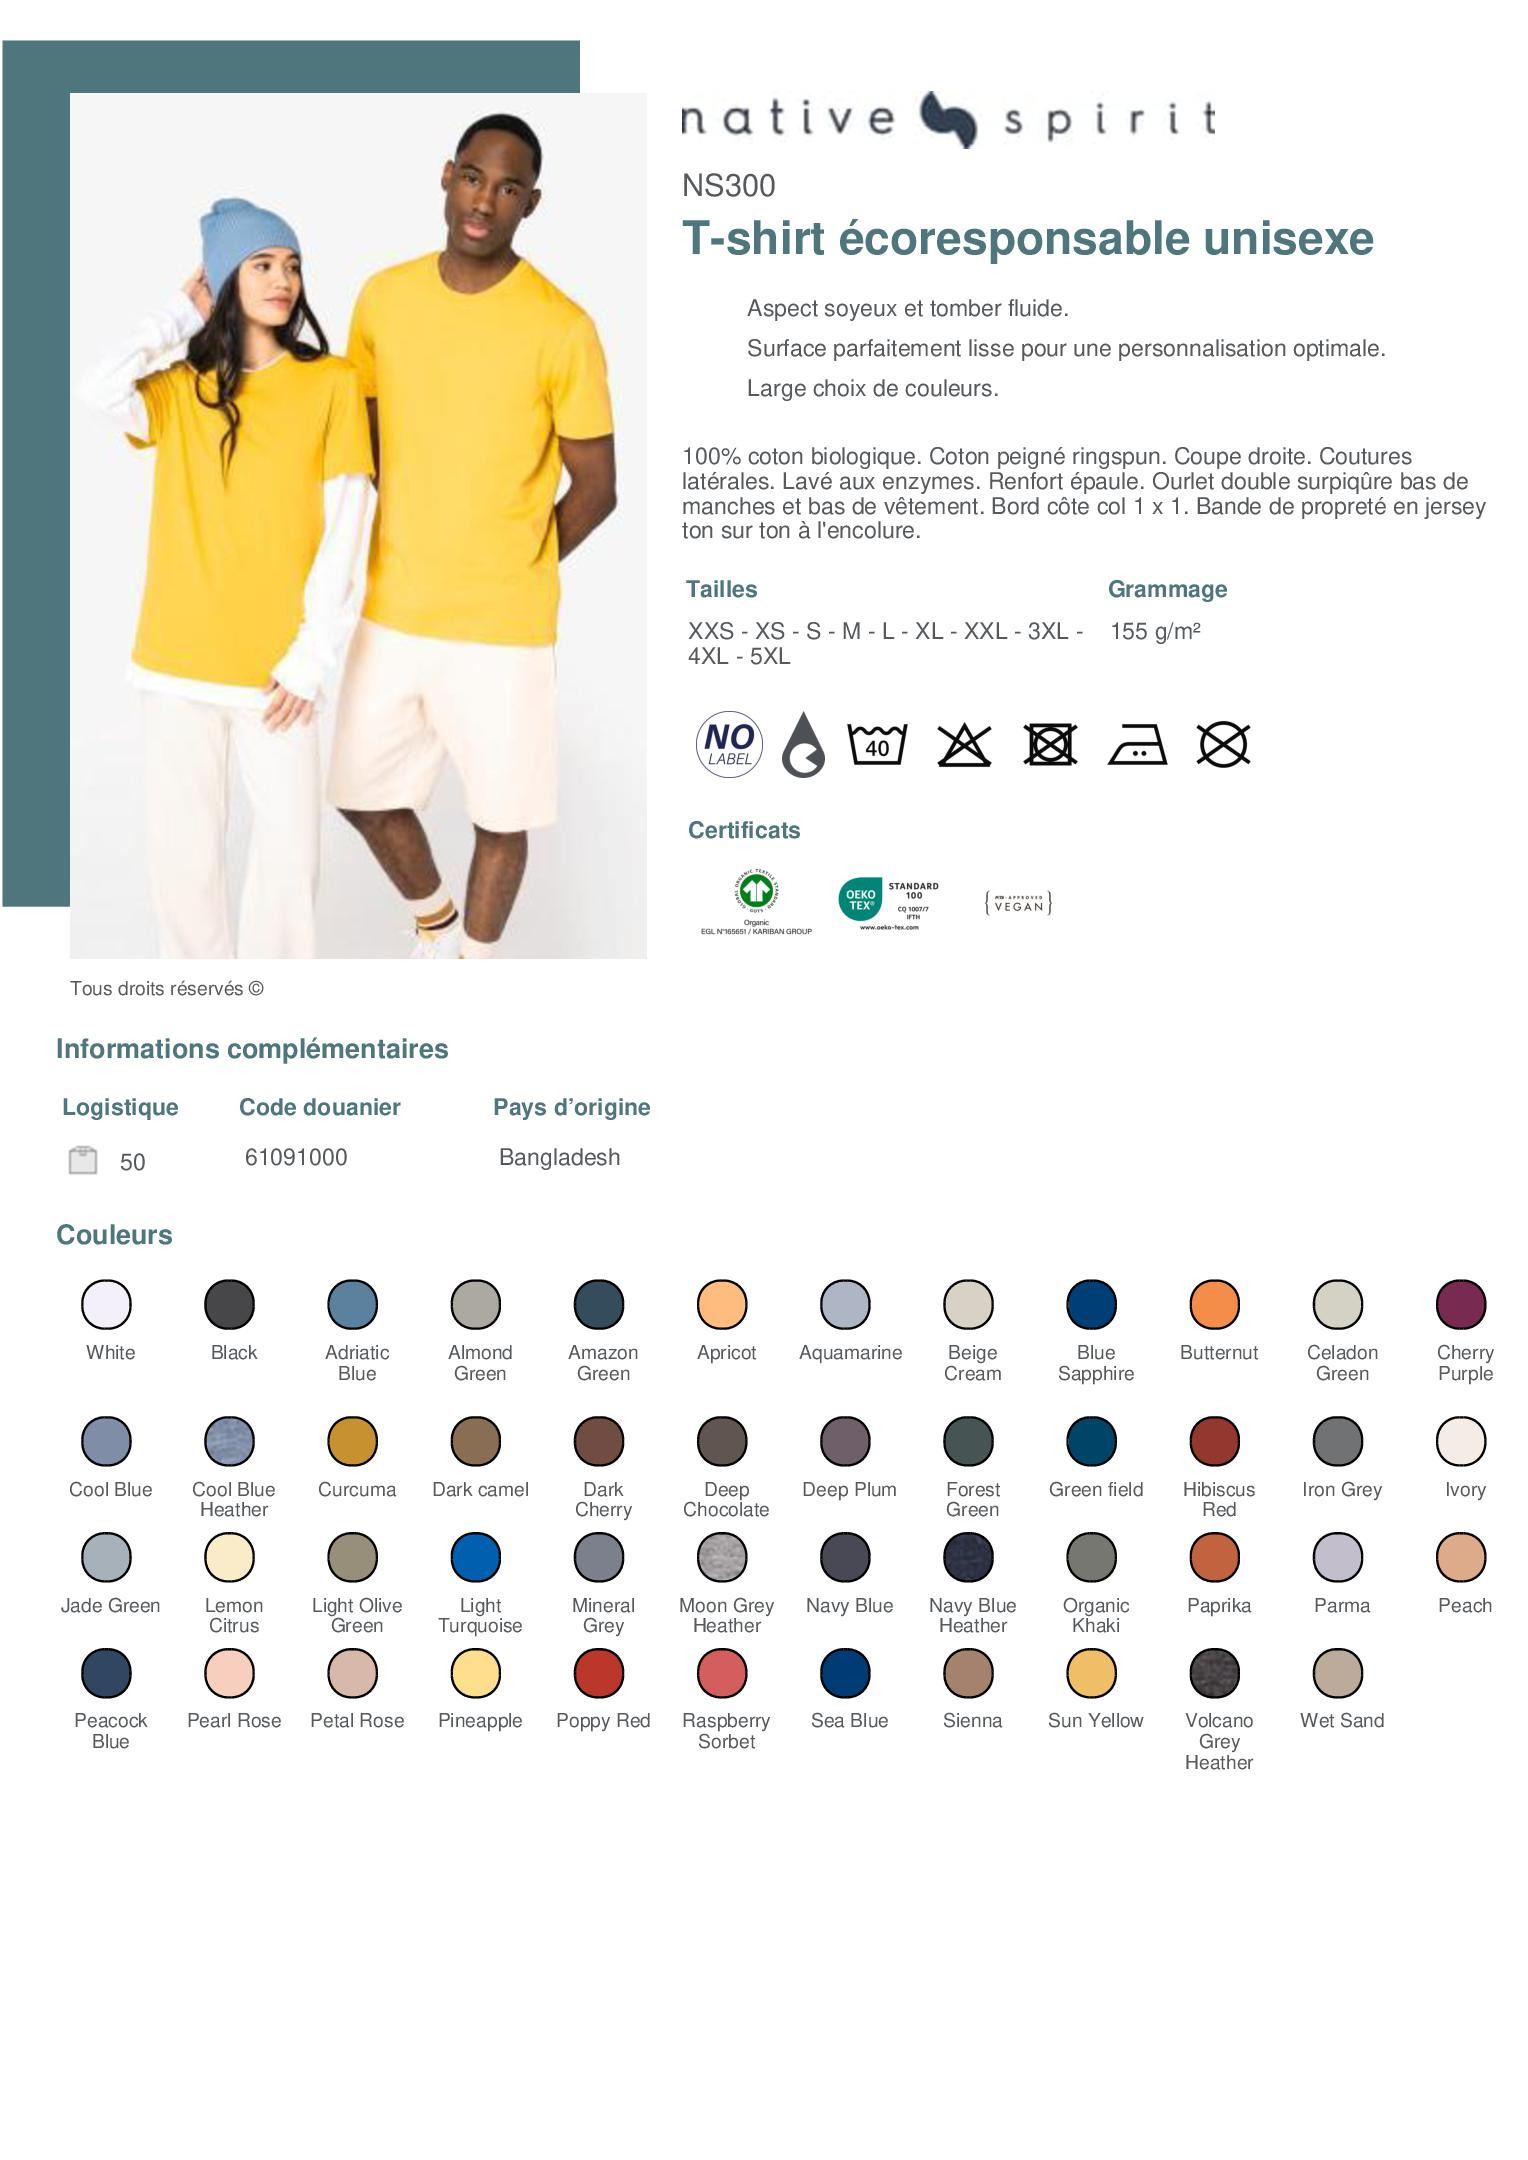This screenshot has width=1528, height=2160.
Task: Click the model product photo
Action: [358, 526]
